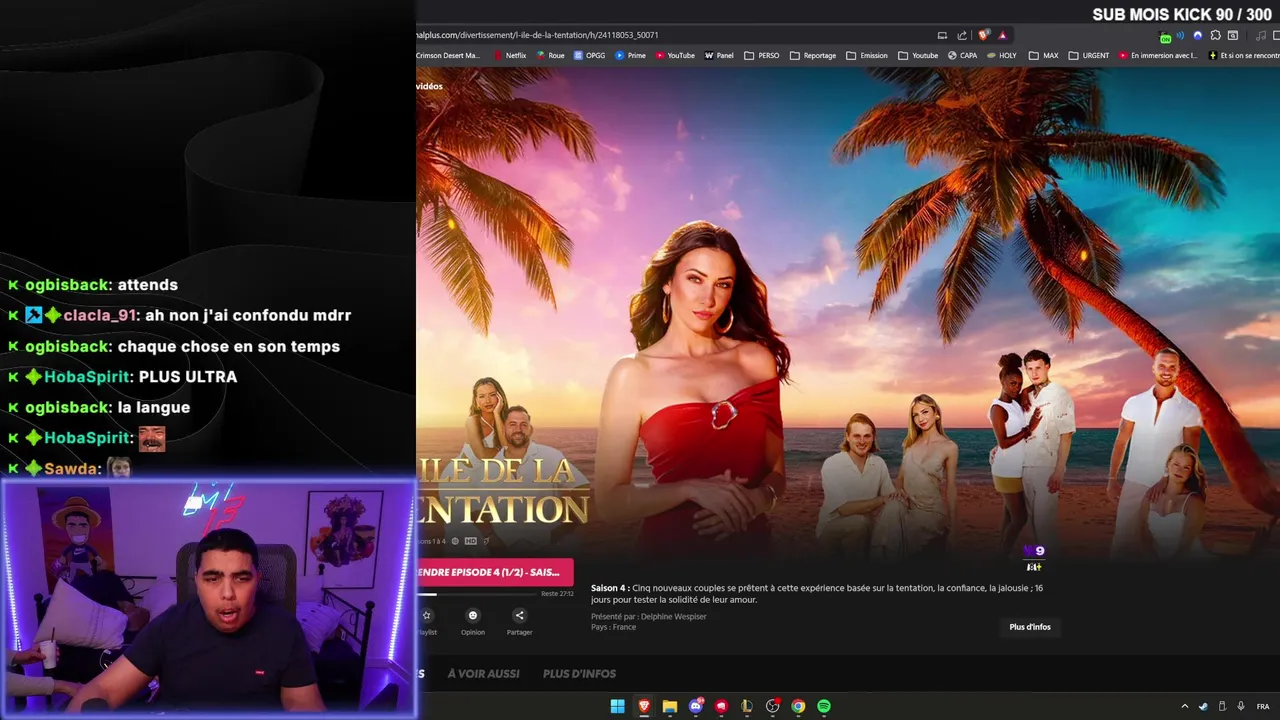Open File Explorer from the taskbar
Screen dimensions: 1280x720
pyautogui.click(x=670, y=706)
